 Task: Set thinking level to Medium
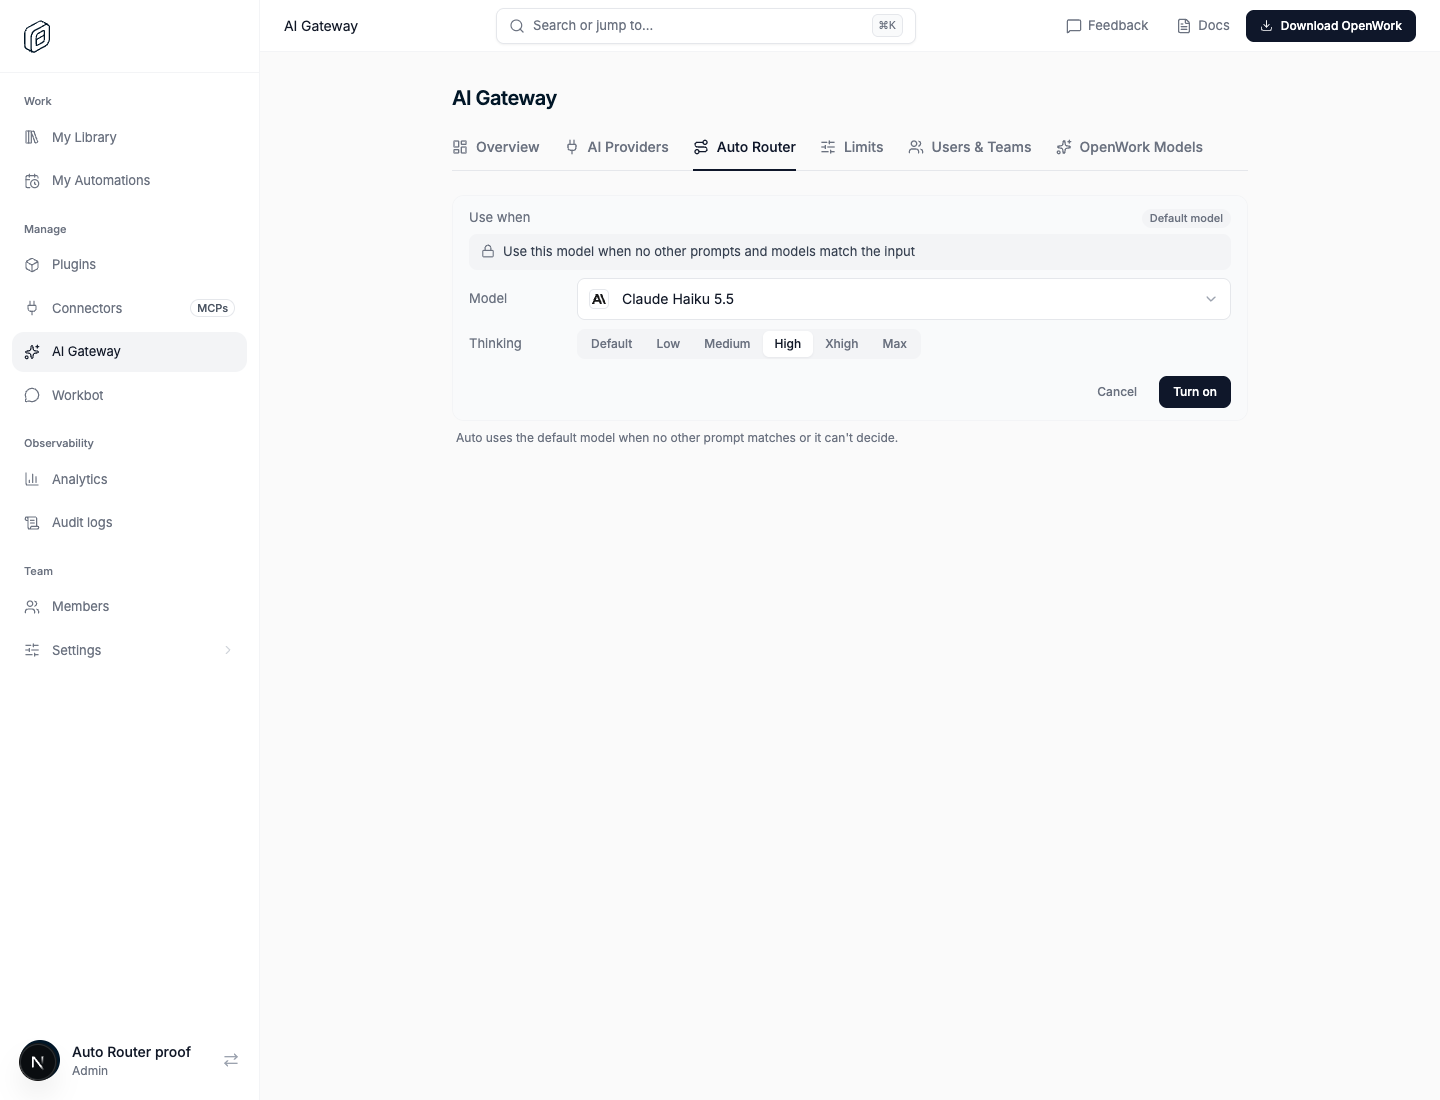click(x=727, y=344)
